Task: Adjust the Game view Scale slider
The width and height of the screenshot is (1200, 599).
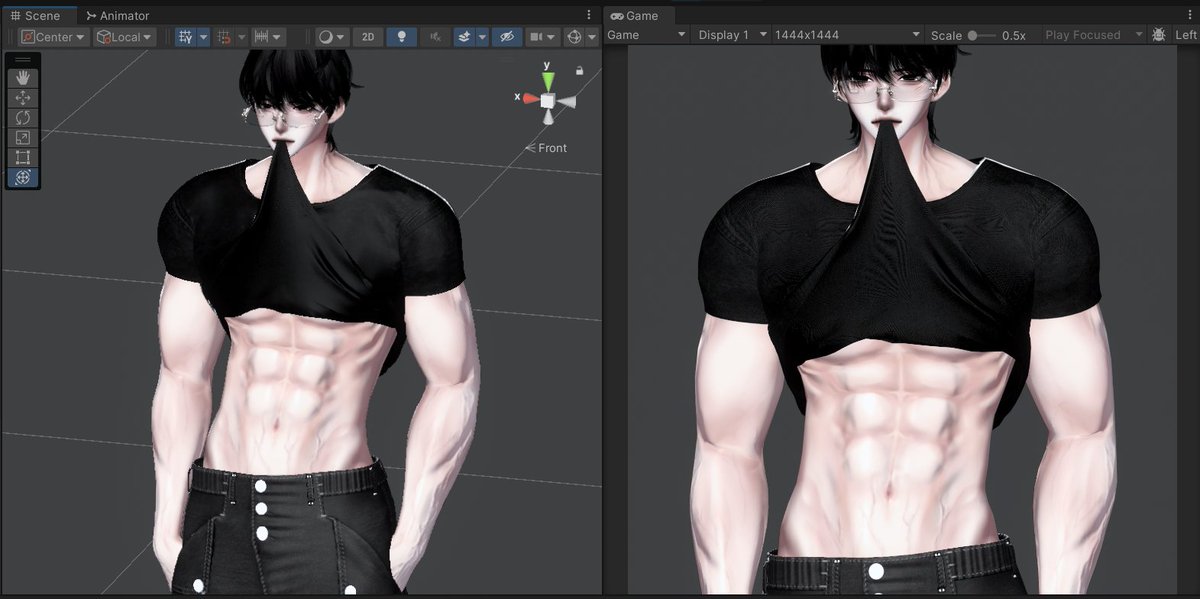Action: click(980, 35)
